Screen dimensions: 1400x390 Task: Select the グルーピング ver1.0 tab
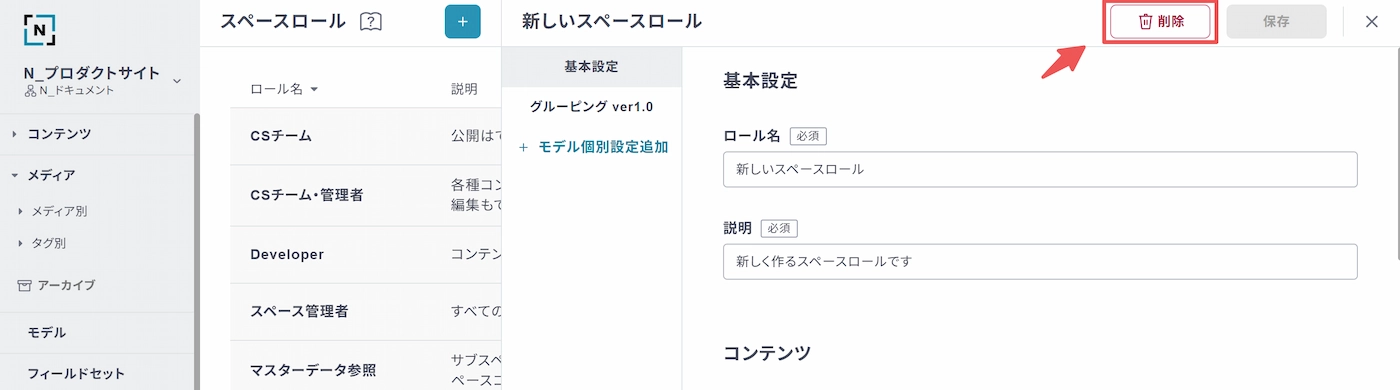point(591,106)
